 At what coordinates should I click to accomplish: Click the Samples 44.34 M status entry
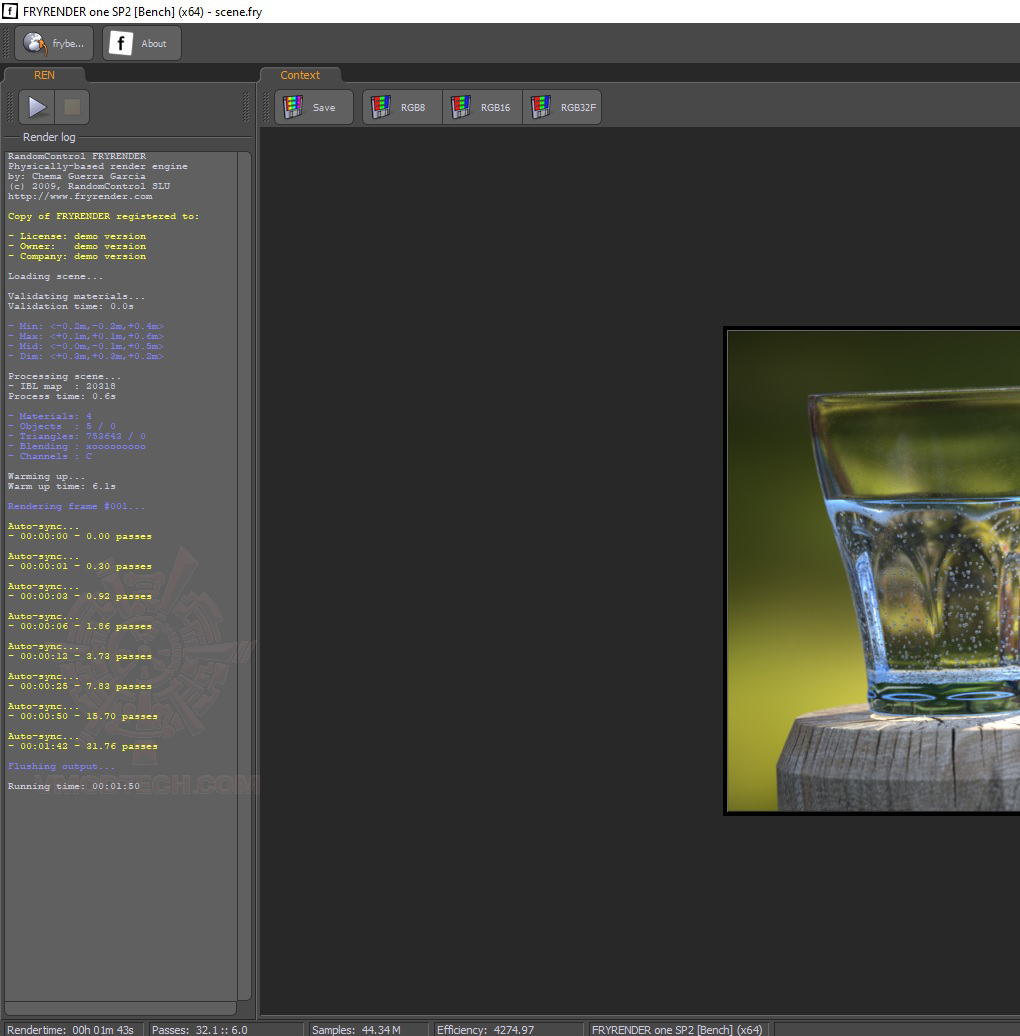(356, 1029)
